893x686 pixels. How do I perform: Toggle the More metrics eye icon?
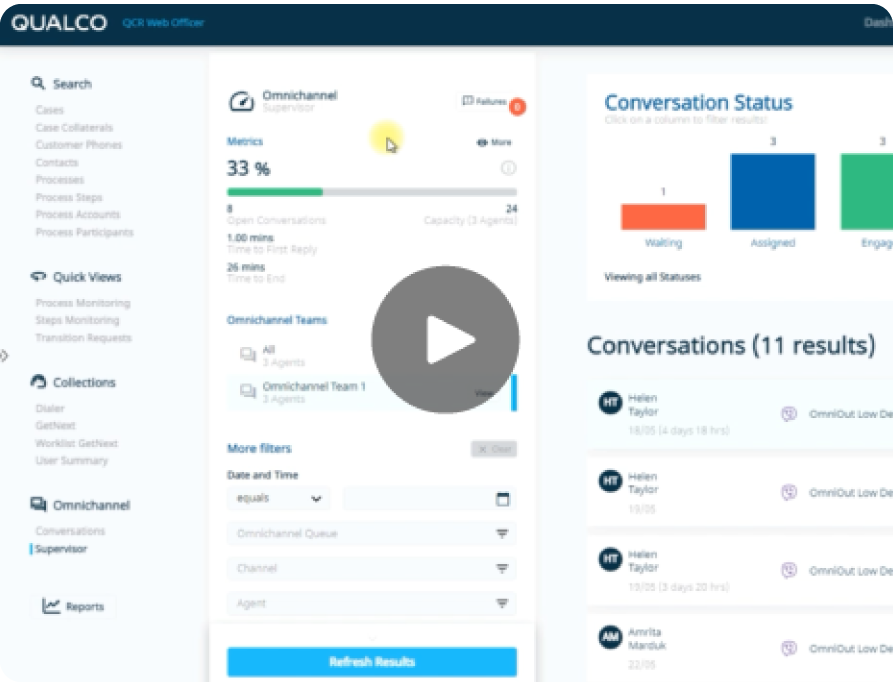[482, 143]
